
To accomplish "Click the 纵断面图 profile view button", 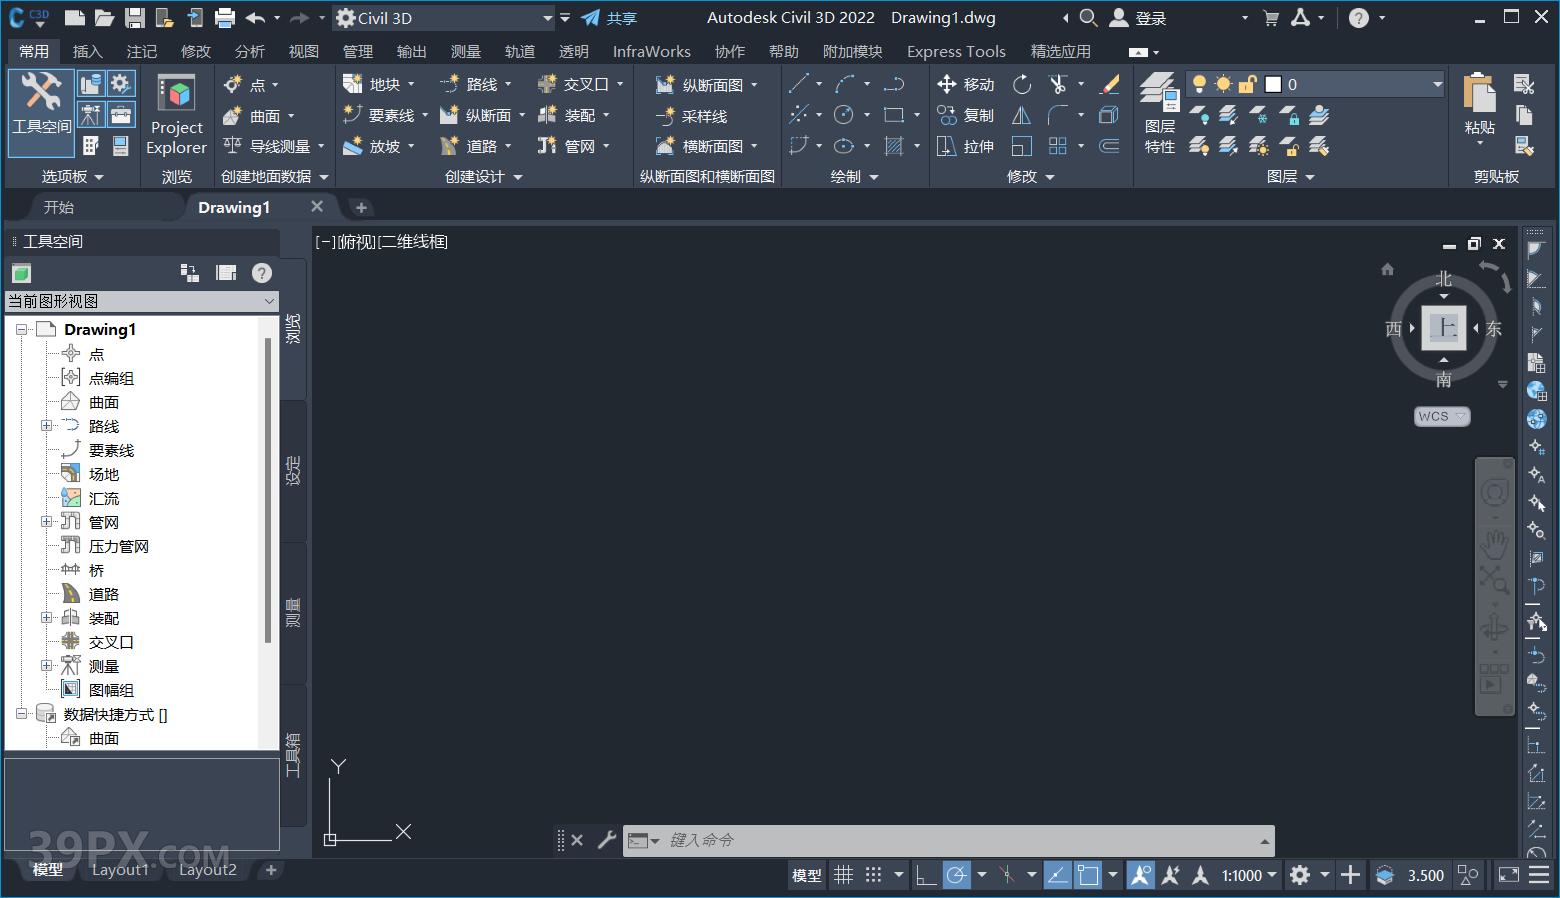I will tap(707, 85).
